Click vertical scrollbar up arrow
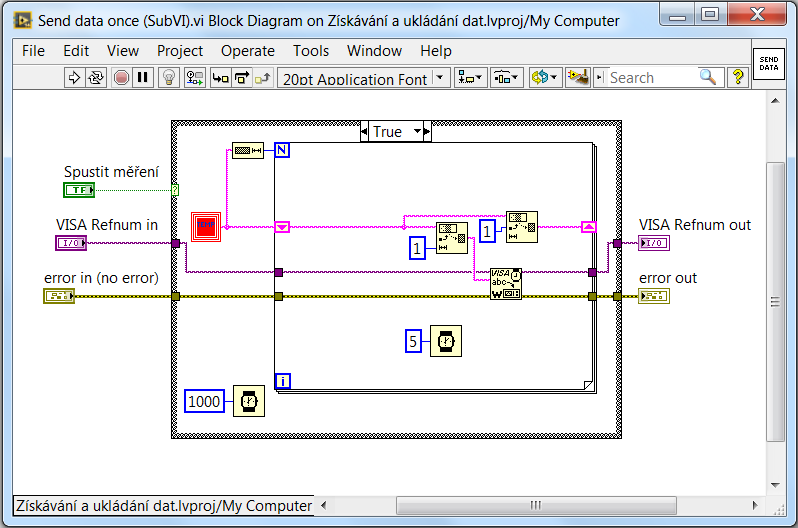 (x=775, y=101)
